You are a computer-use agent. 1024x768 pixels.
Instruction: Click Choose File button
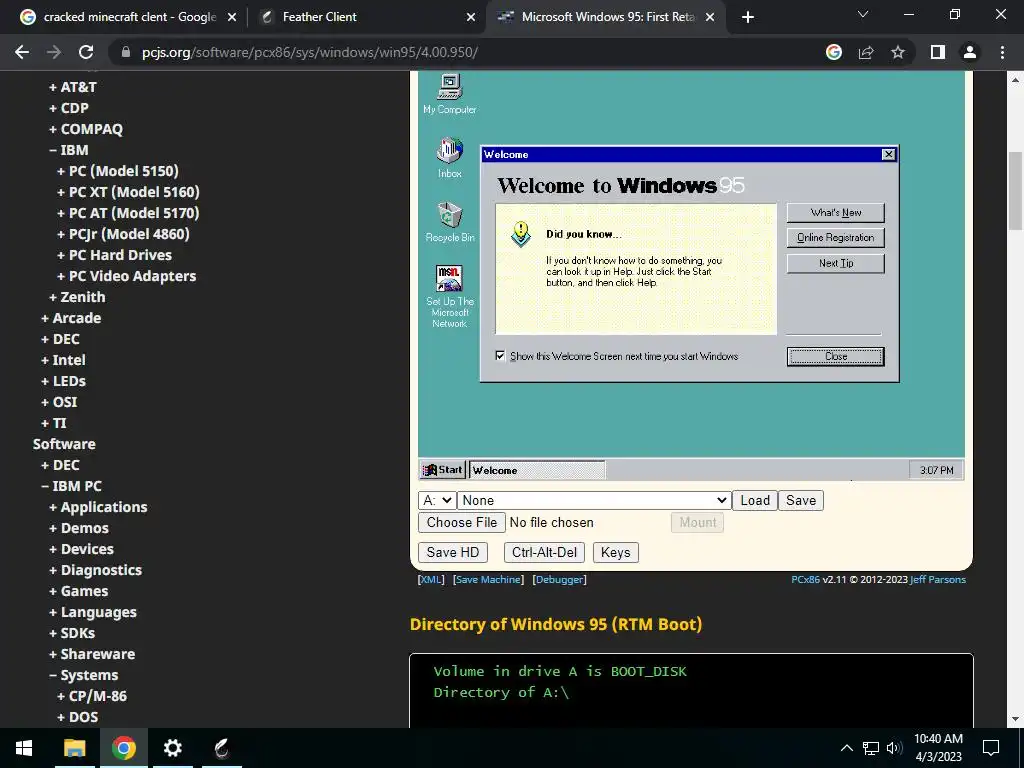point(462,522)
